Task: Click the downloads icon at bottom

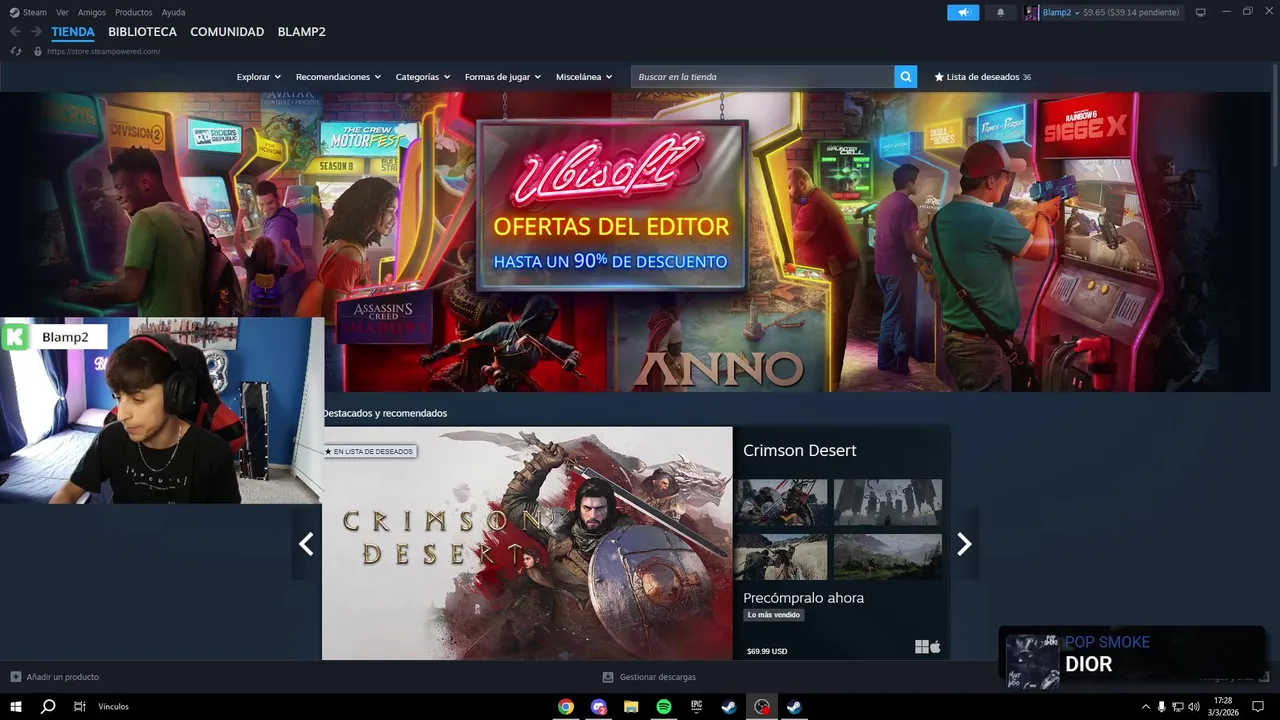Action: pos(608,677)
